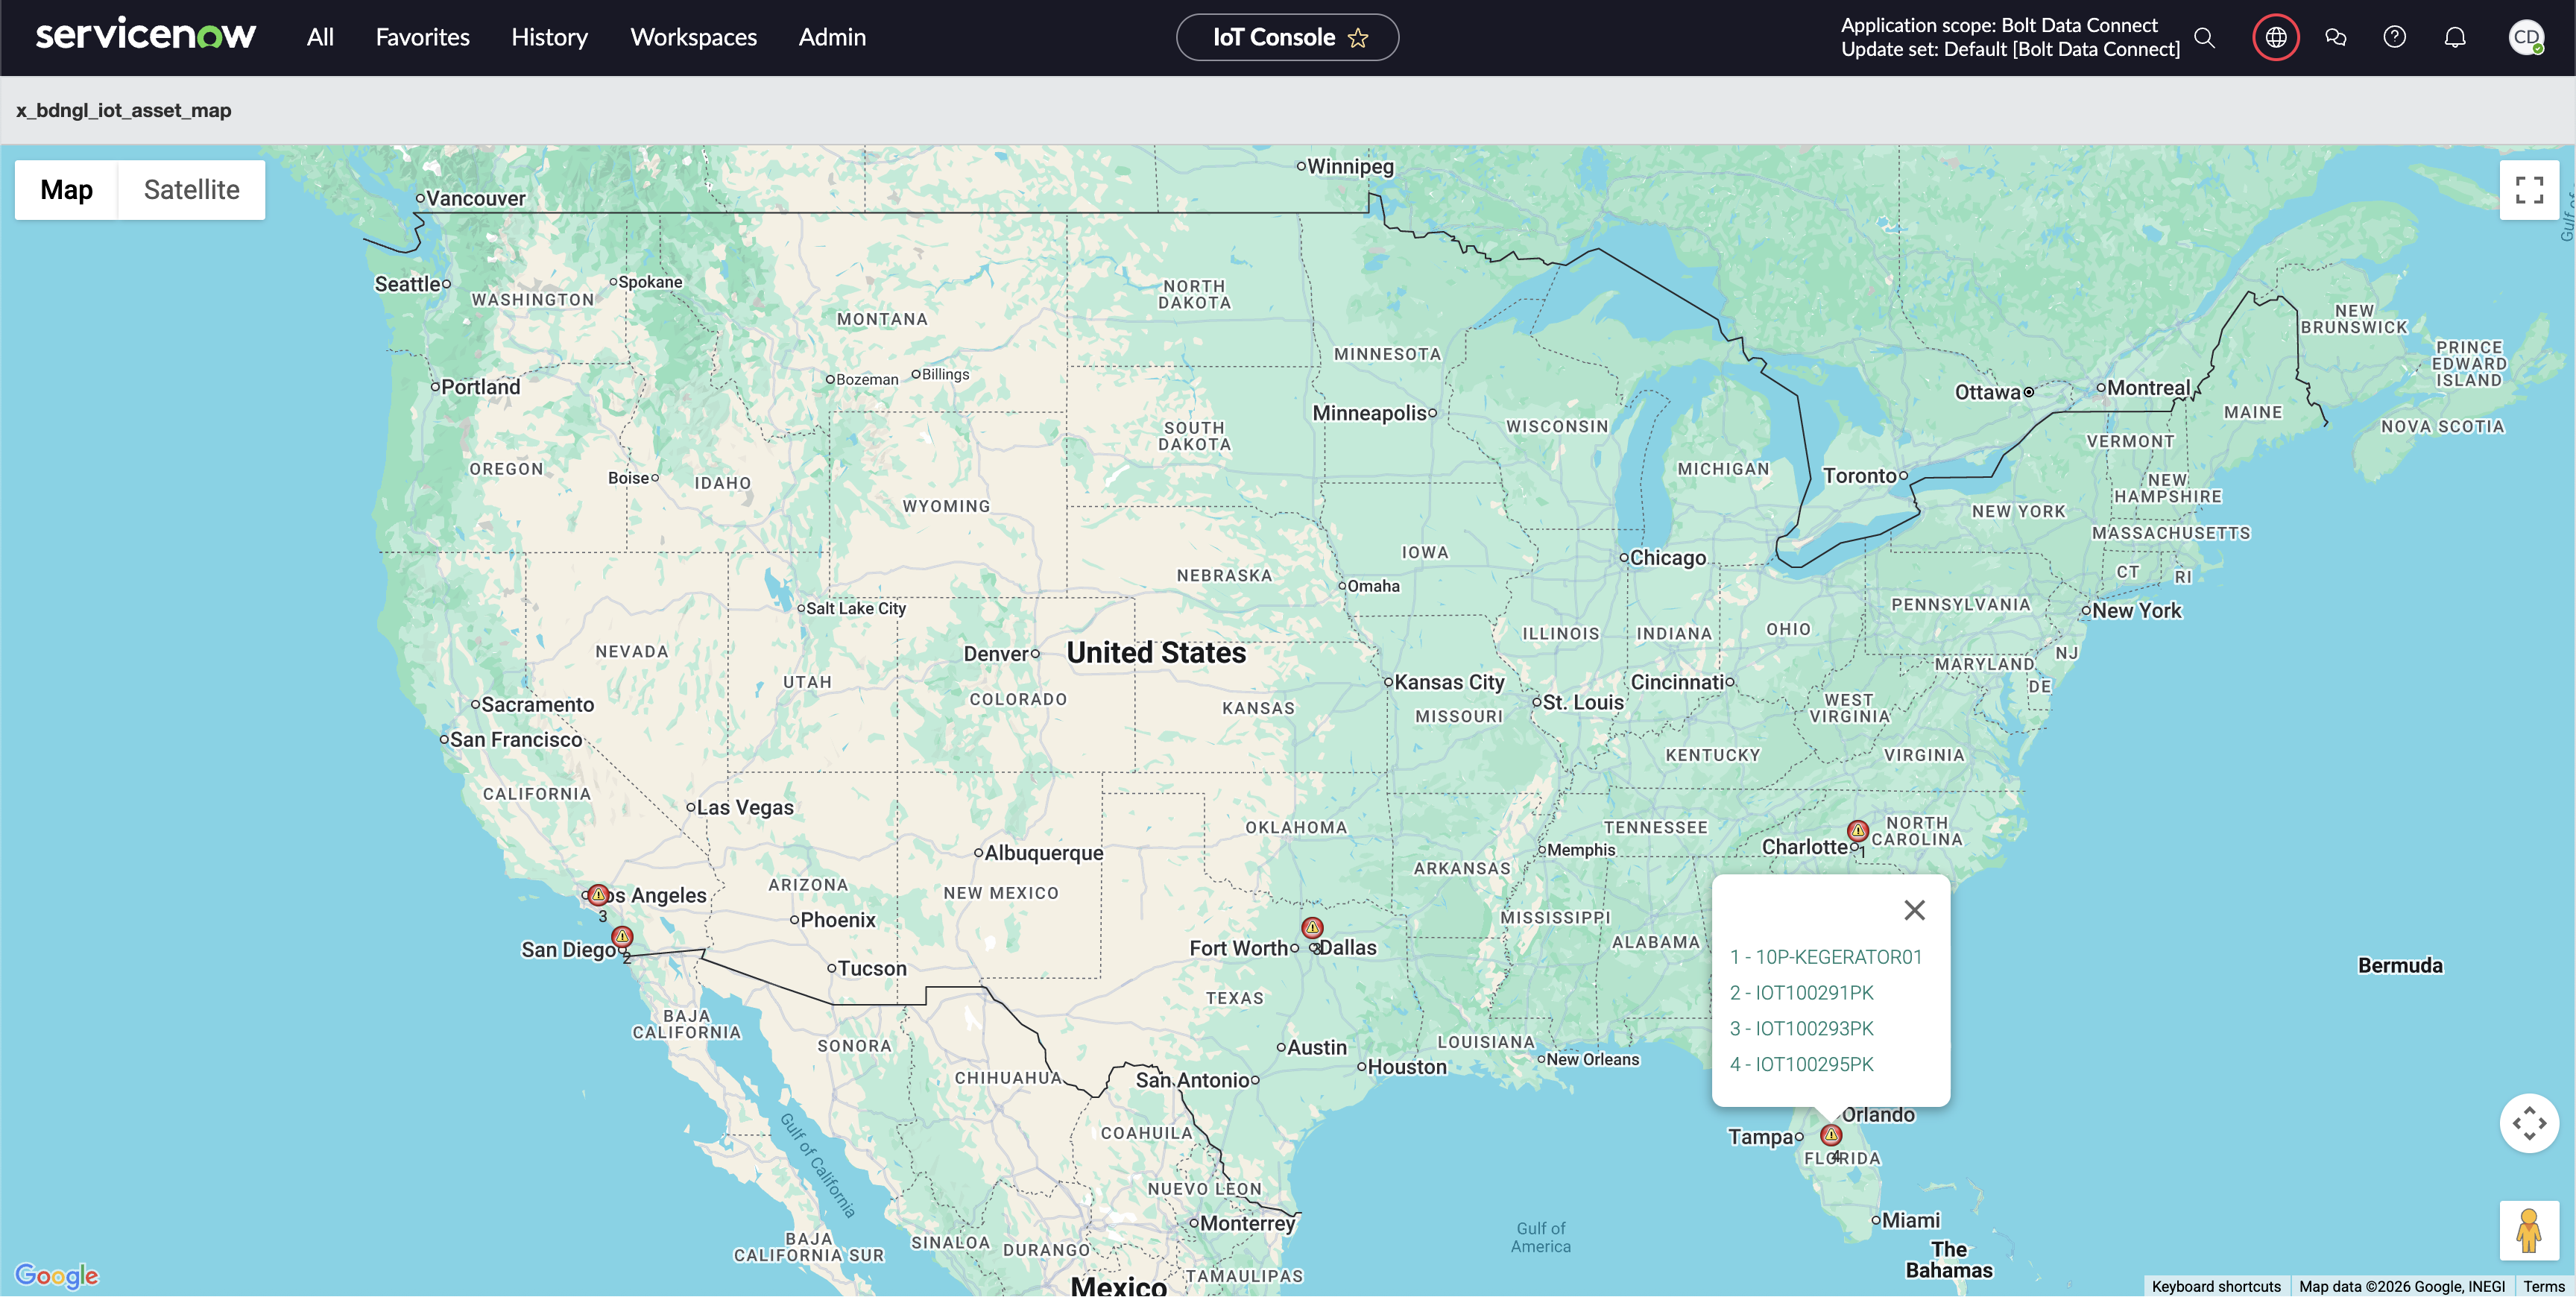
Task: Click the ServiceNow logo
Action: tap(146, 35)
